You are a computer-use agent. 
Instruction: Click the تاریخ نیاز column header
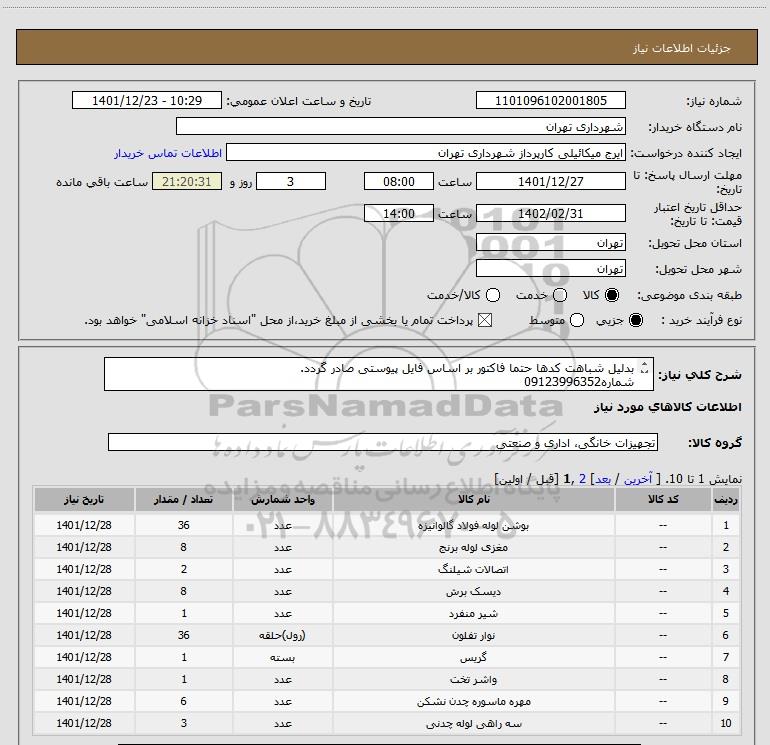(x=84, y=499)
